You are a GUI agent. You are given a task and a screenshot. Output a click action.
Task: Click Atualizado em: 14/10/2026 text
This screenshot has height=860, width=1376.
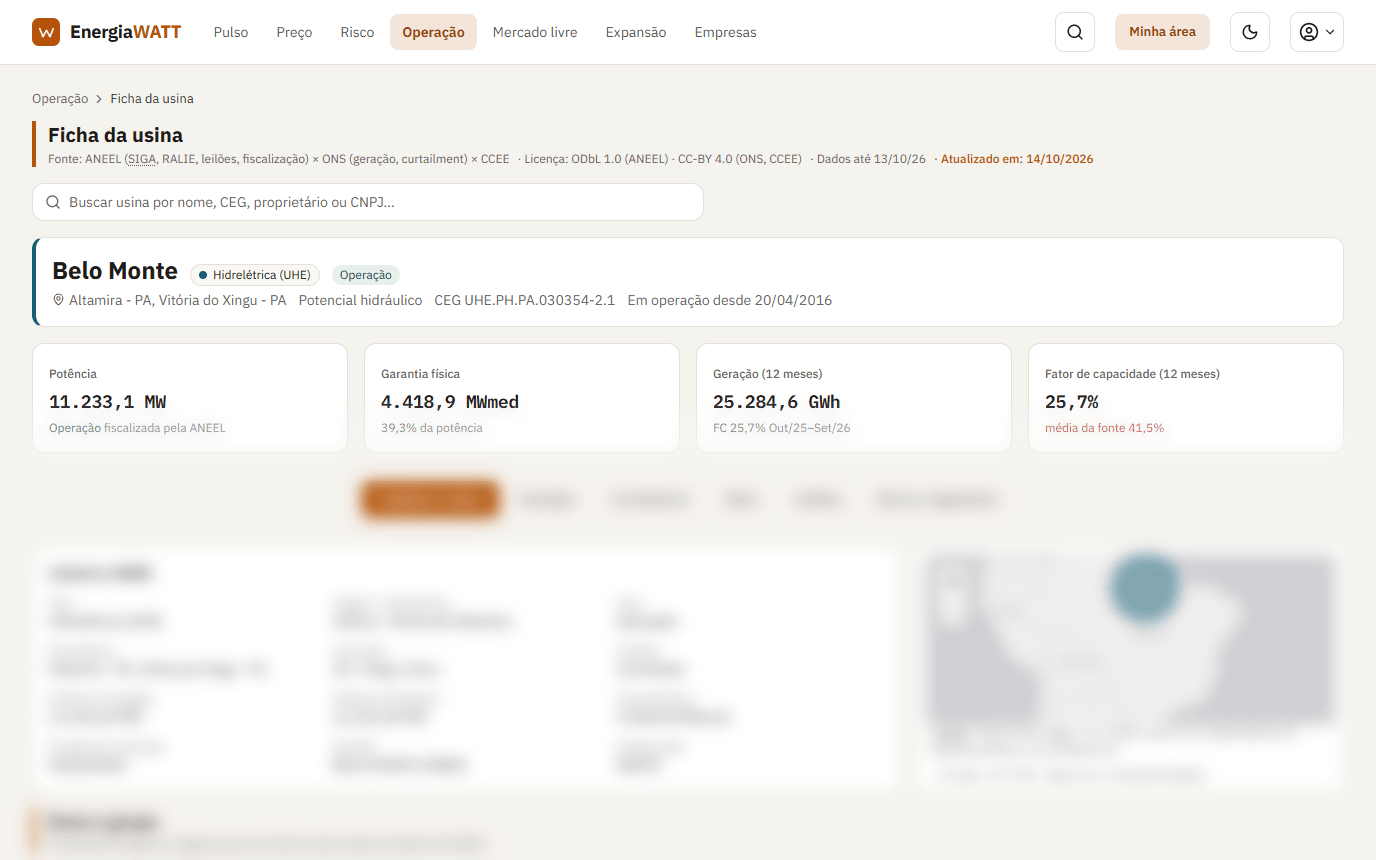point(1017,159)
